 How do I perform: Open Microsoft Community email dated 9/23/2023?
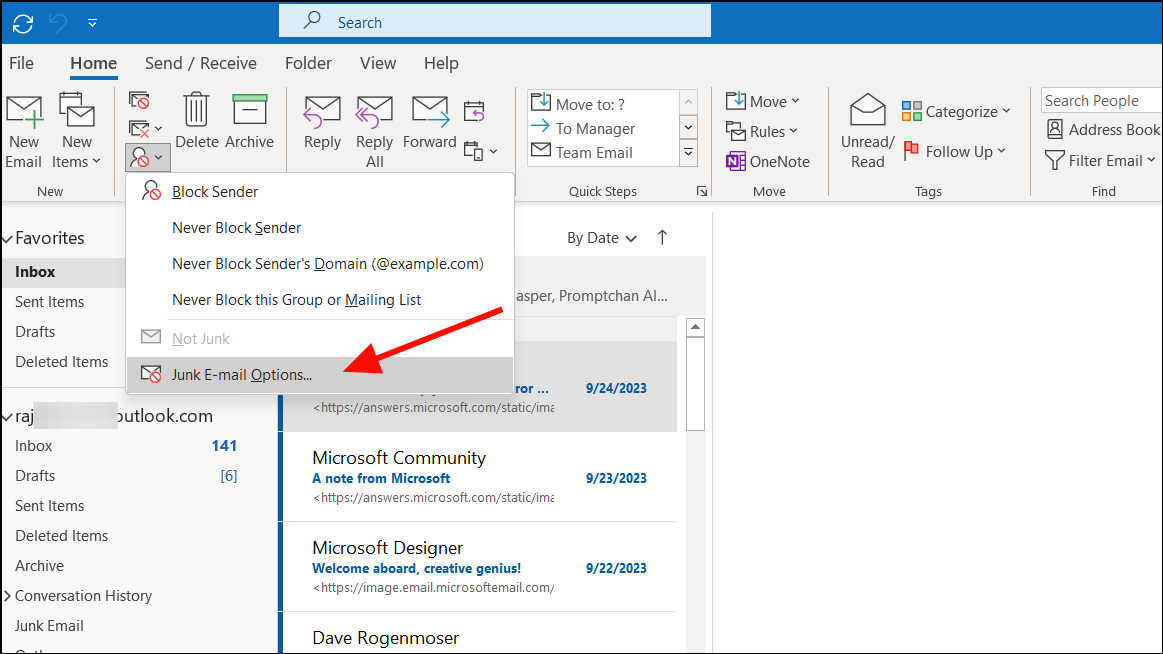tap(480, 477)
